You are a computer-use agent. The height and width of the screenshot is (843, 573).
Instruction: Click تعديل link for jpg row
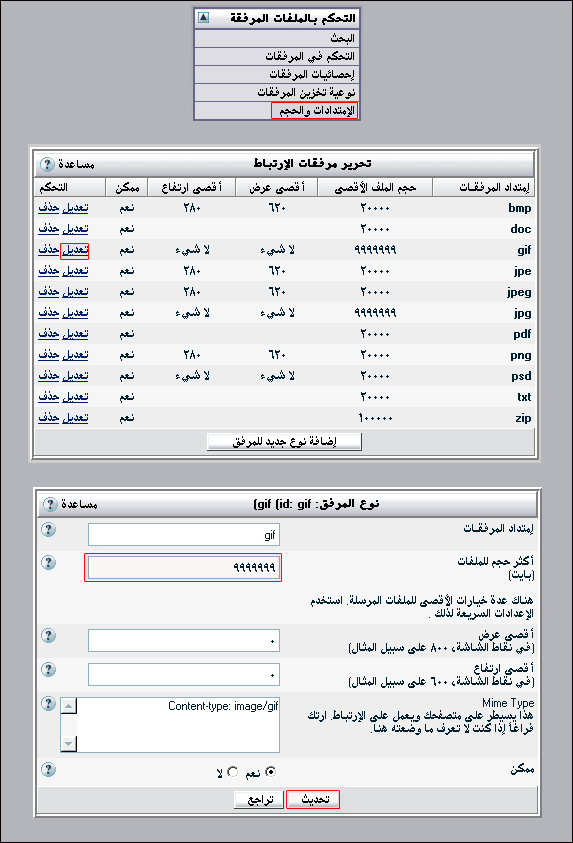tap(75, 312)
